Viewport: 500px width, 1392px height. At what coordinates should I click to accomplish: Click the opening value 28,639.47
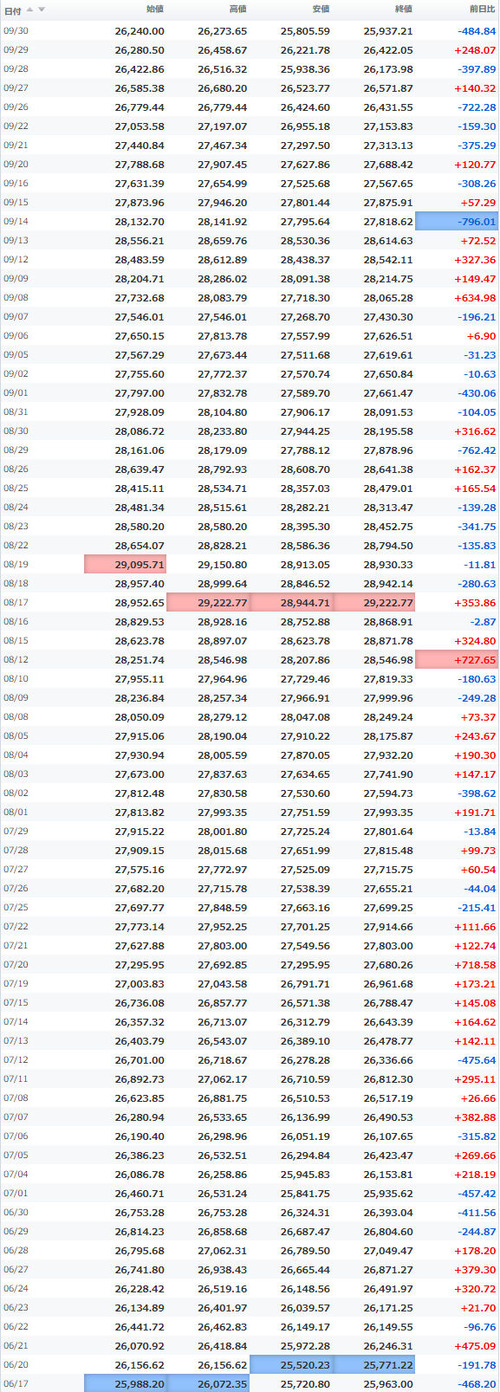(x=139, y=468)
